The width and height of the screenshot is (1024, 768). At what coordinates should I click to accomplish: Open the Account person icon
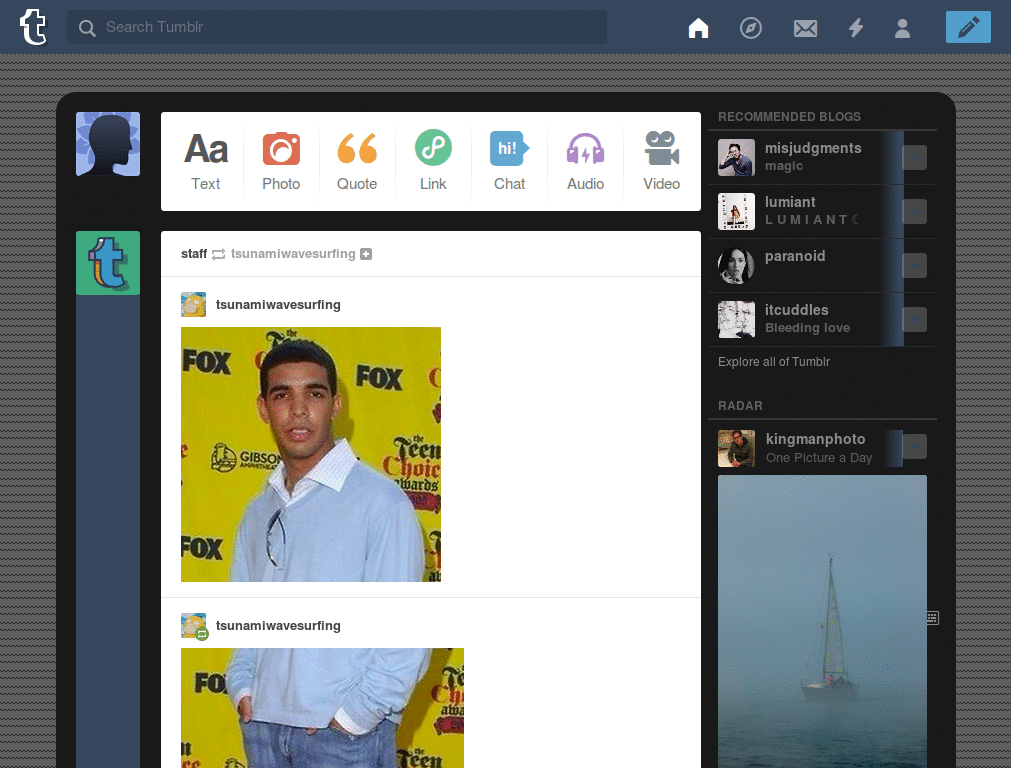903,28
